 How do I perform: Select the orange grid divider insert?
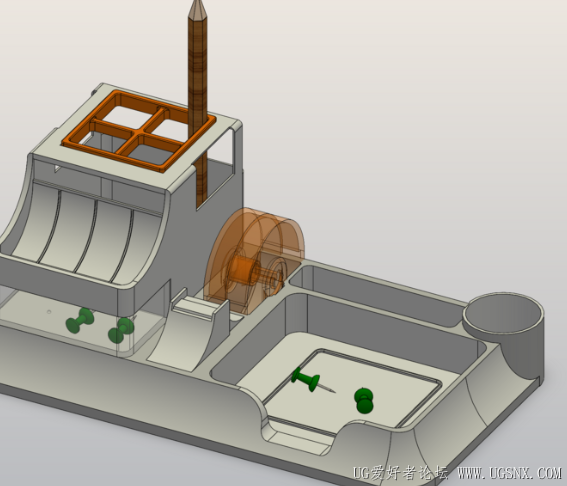tap(139, 131)
